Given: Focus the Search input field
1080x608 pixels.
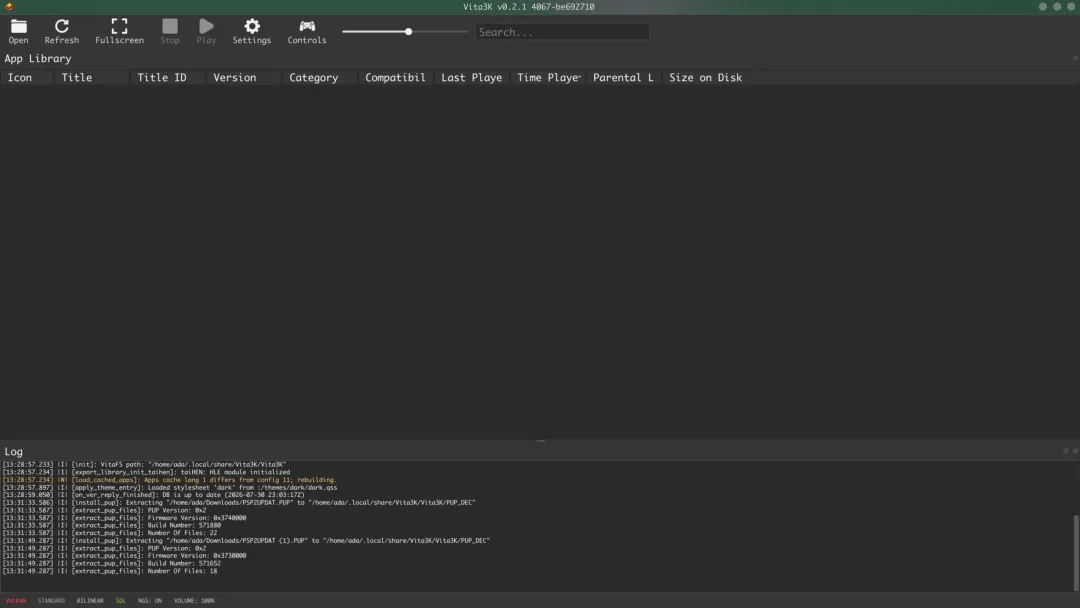Looking at the screenshot, I should coord(561,32).
